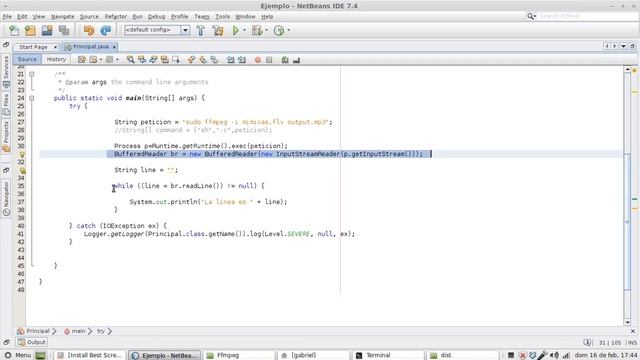Click the lightbulb hint on line 31
Image resolution: width=640 pixels, height=360 pixels.
coord(22,154)
